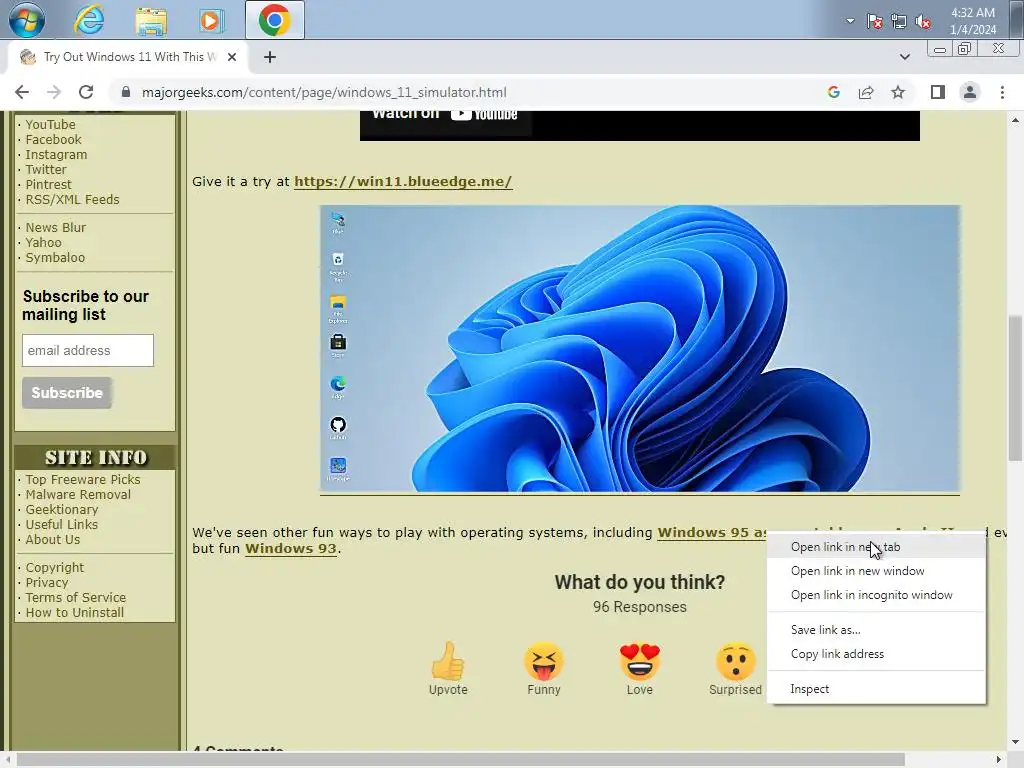Choose Copy link address
The width and height of the screenshot is (1024, 768).
876,654
